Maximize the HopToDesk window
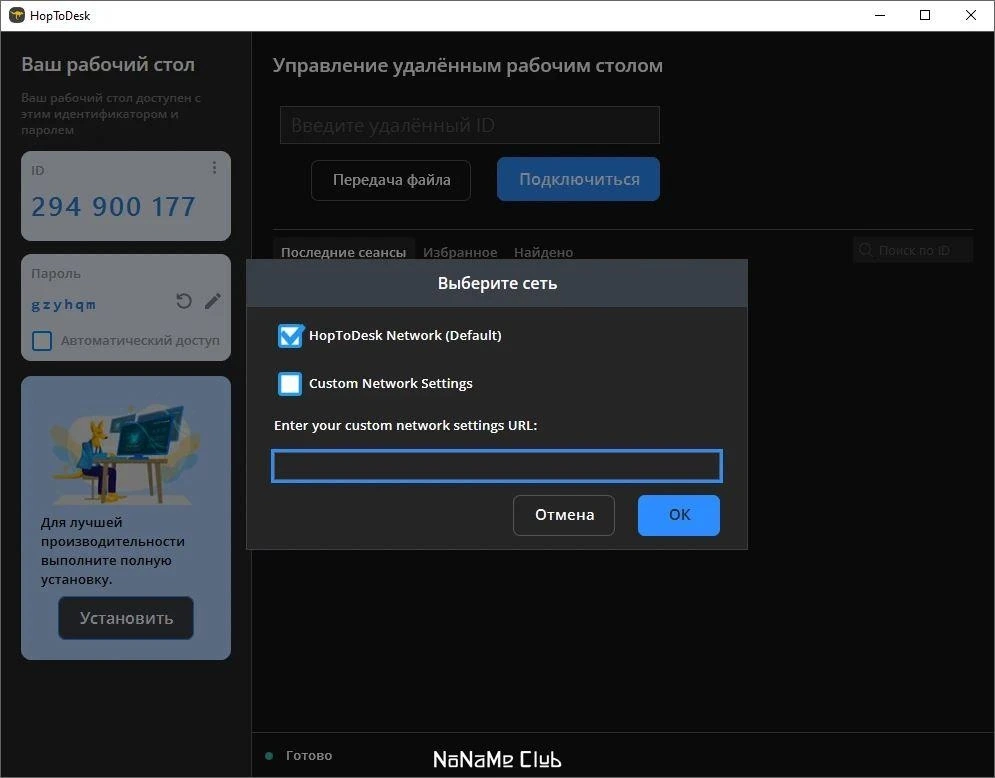 click(925, 15)
